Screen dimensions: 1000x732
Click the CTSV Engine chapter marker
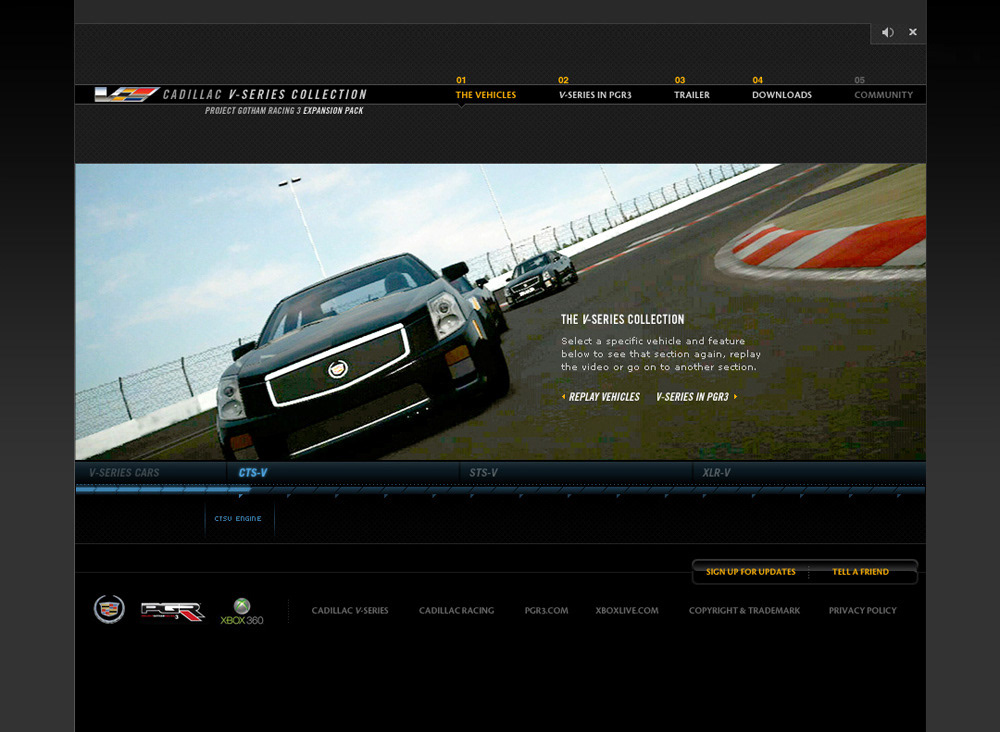[x=239, y=518]
